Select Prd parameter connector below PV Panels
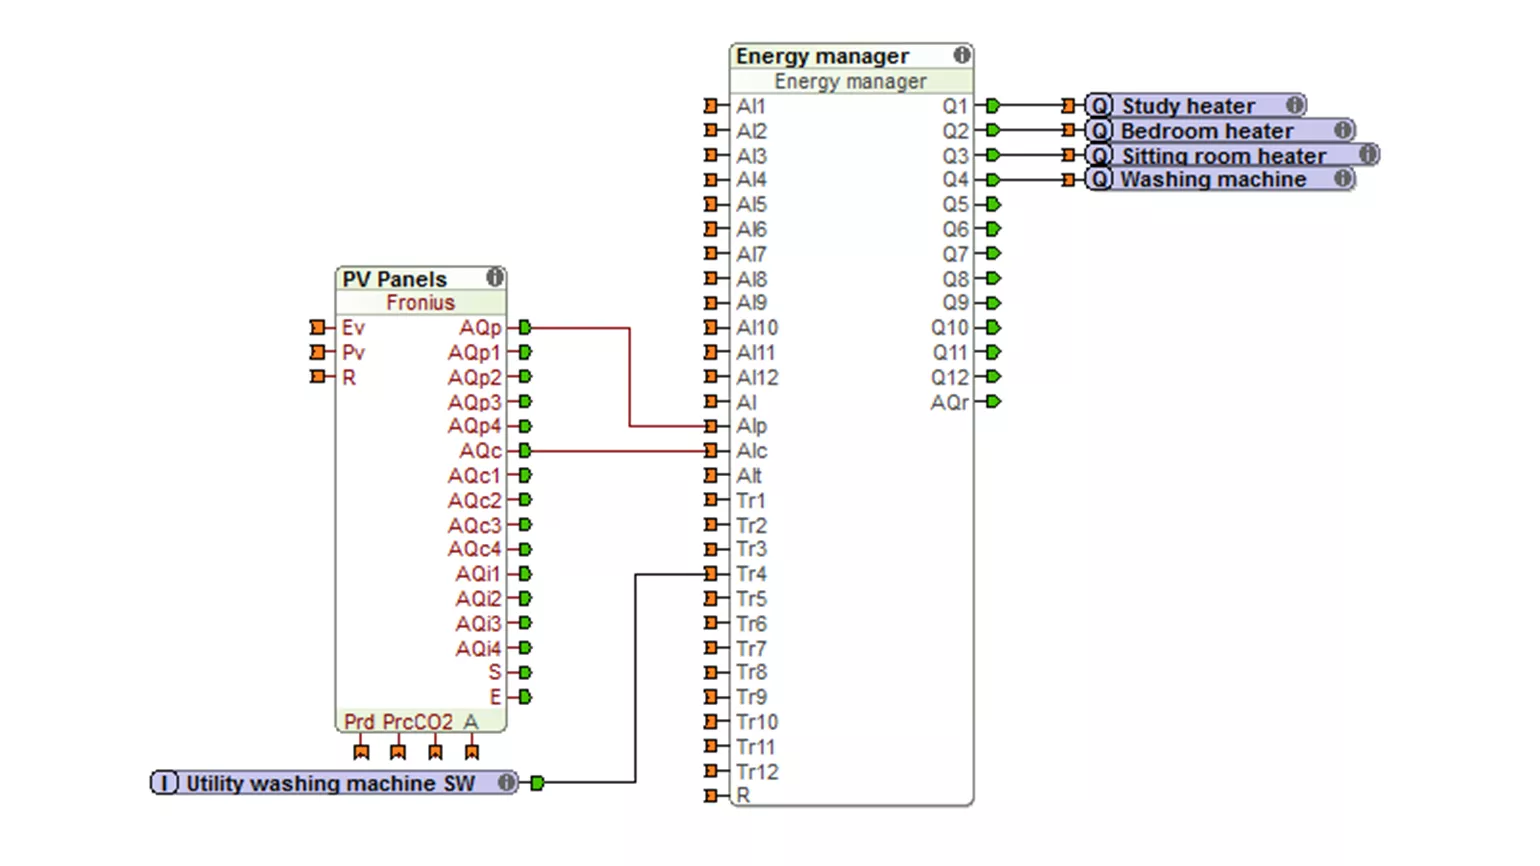This screenshot has width=1540, height=866. coord(361,751)
